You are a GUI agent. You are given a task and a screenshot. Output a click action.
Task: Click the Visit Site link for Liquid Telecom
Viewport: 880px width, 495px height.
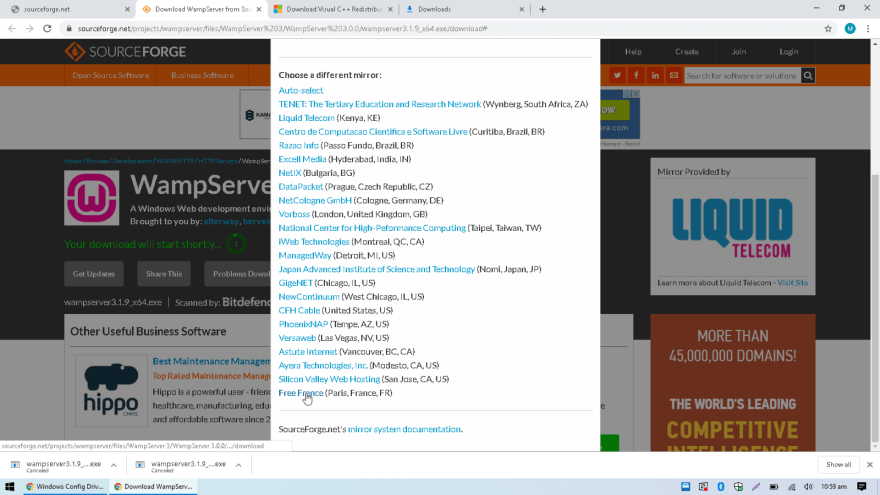point(792,283)
